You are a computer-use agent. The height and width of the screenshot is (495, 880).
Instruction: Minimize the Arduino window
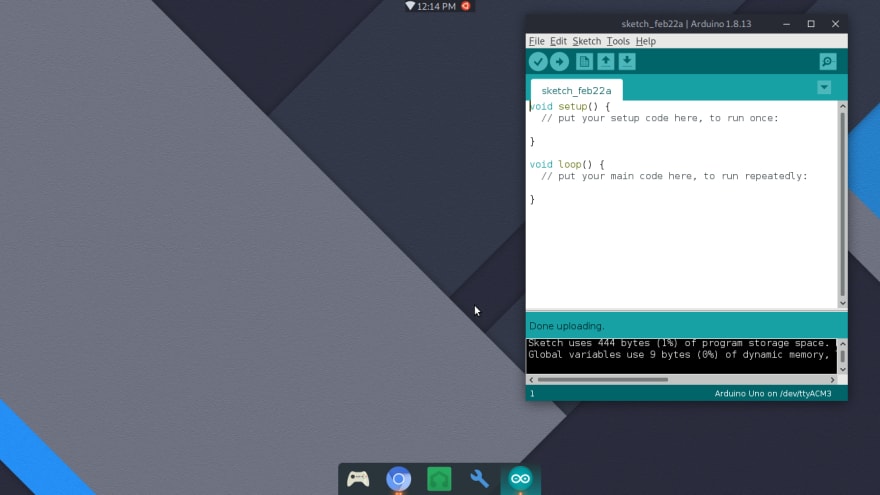786,24
